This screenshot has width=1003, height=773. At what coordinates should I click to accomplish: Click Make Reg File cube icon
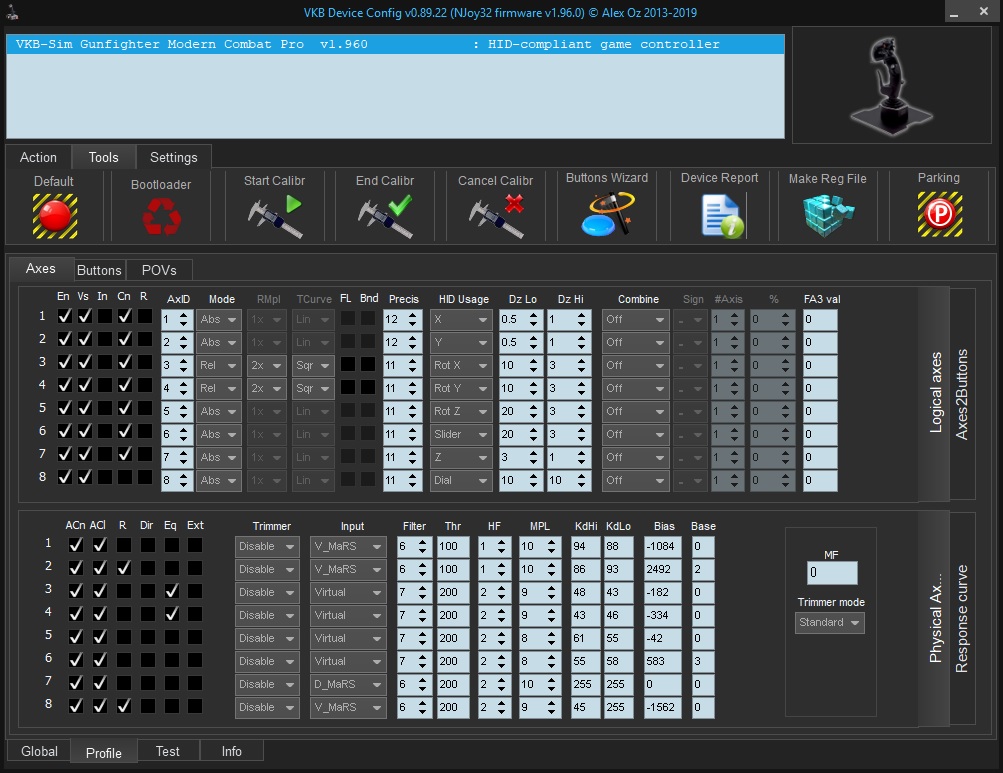coord(828,216)
